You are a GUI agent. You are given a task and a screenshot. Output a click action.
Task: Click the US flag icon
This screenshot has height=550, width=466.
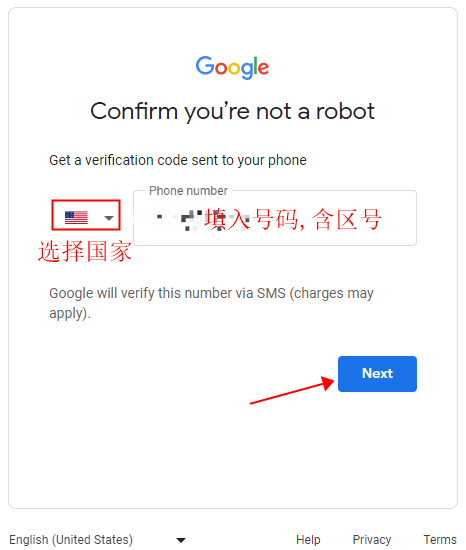click(76, 217)
